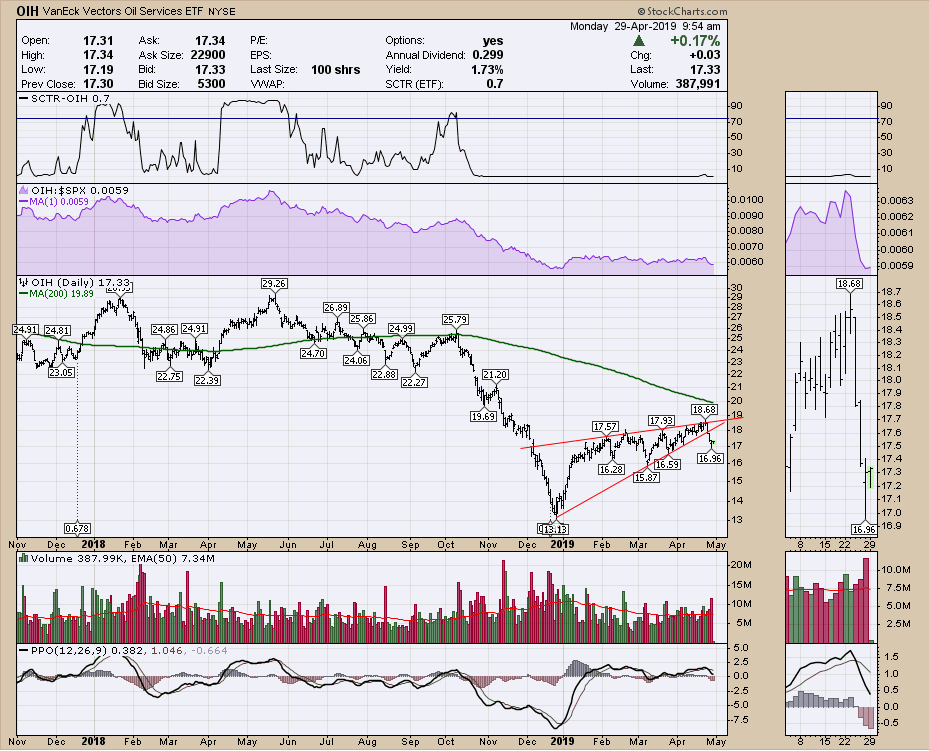The height and width of the screenshot is (751, 929).
Task: Click the Volume value 387,991
Action: pos(698,84)
